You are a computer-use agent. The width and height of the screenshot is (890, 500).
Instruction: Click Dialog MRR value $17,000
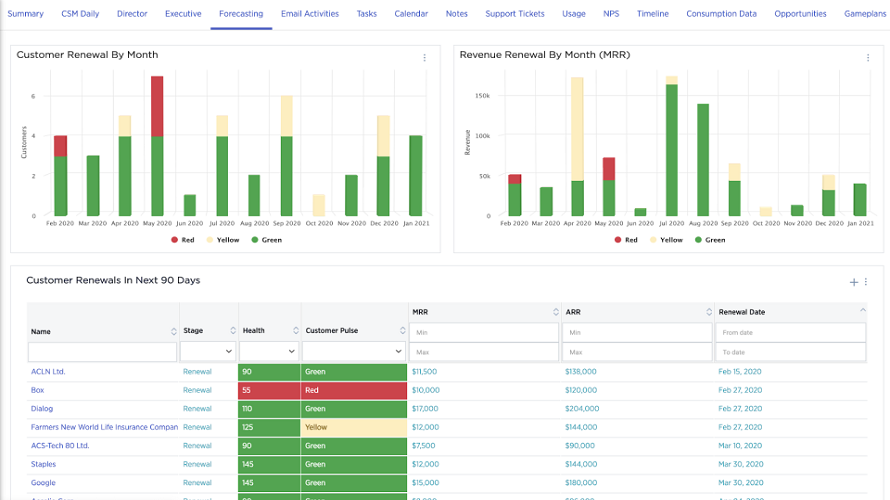(x=425, y=409)
